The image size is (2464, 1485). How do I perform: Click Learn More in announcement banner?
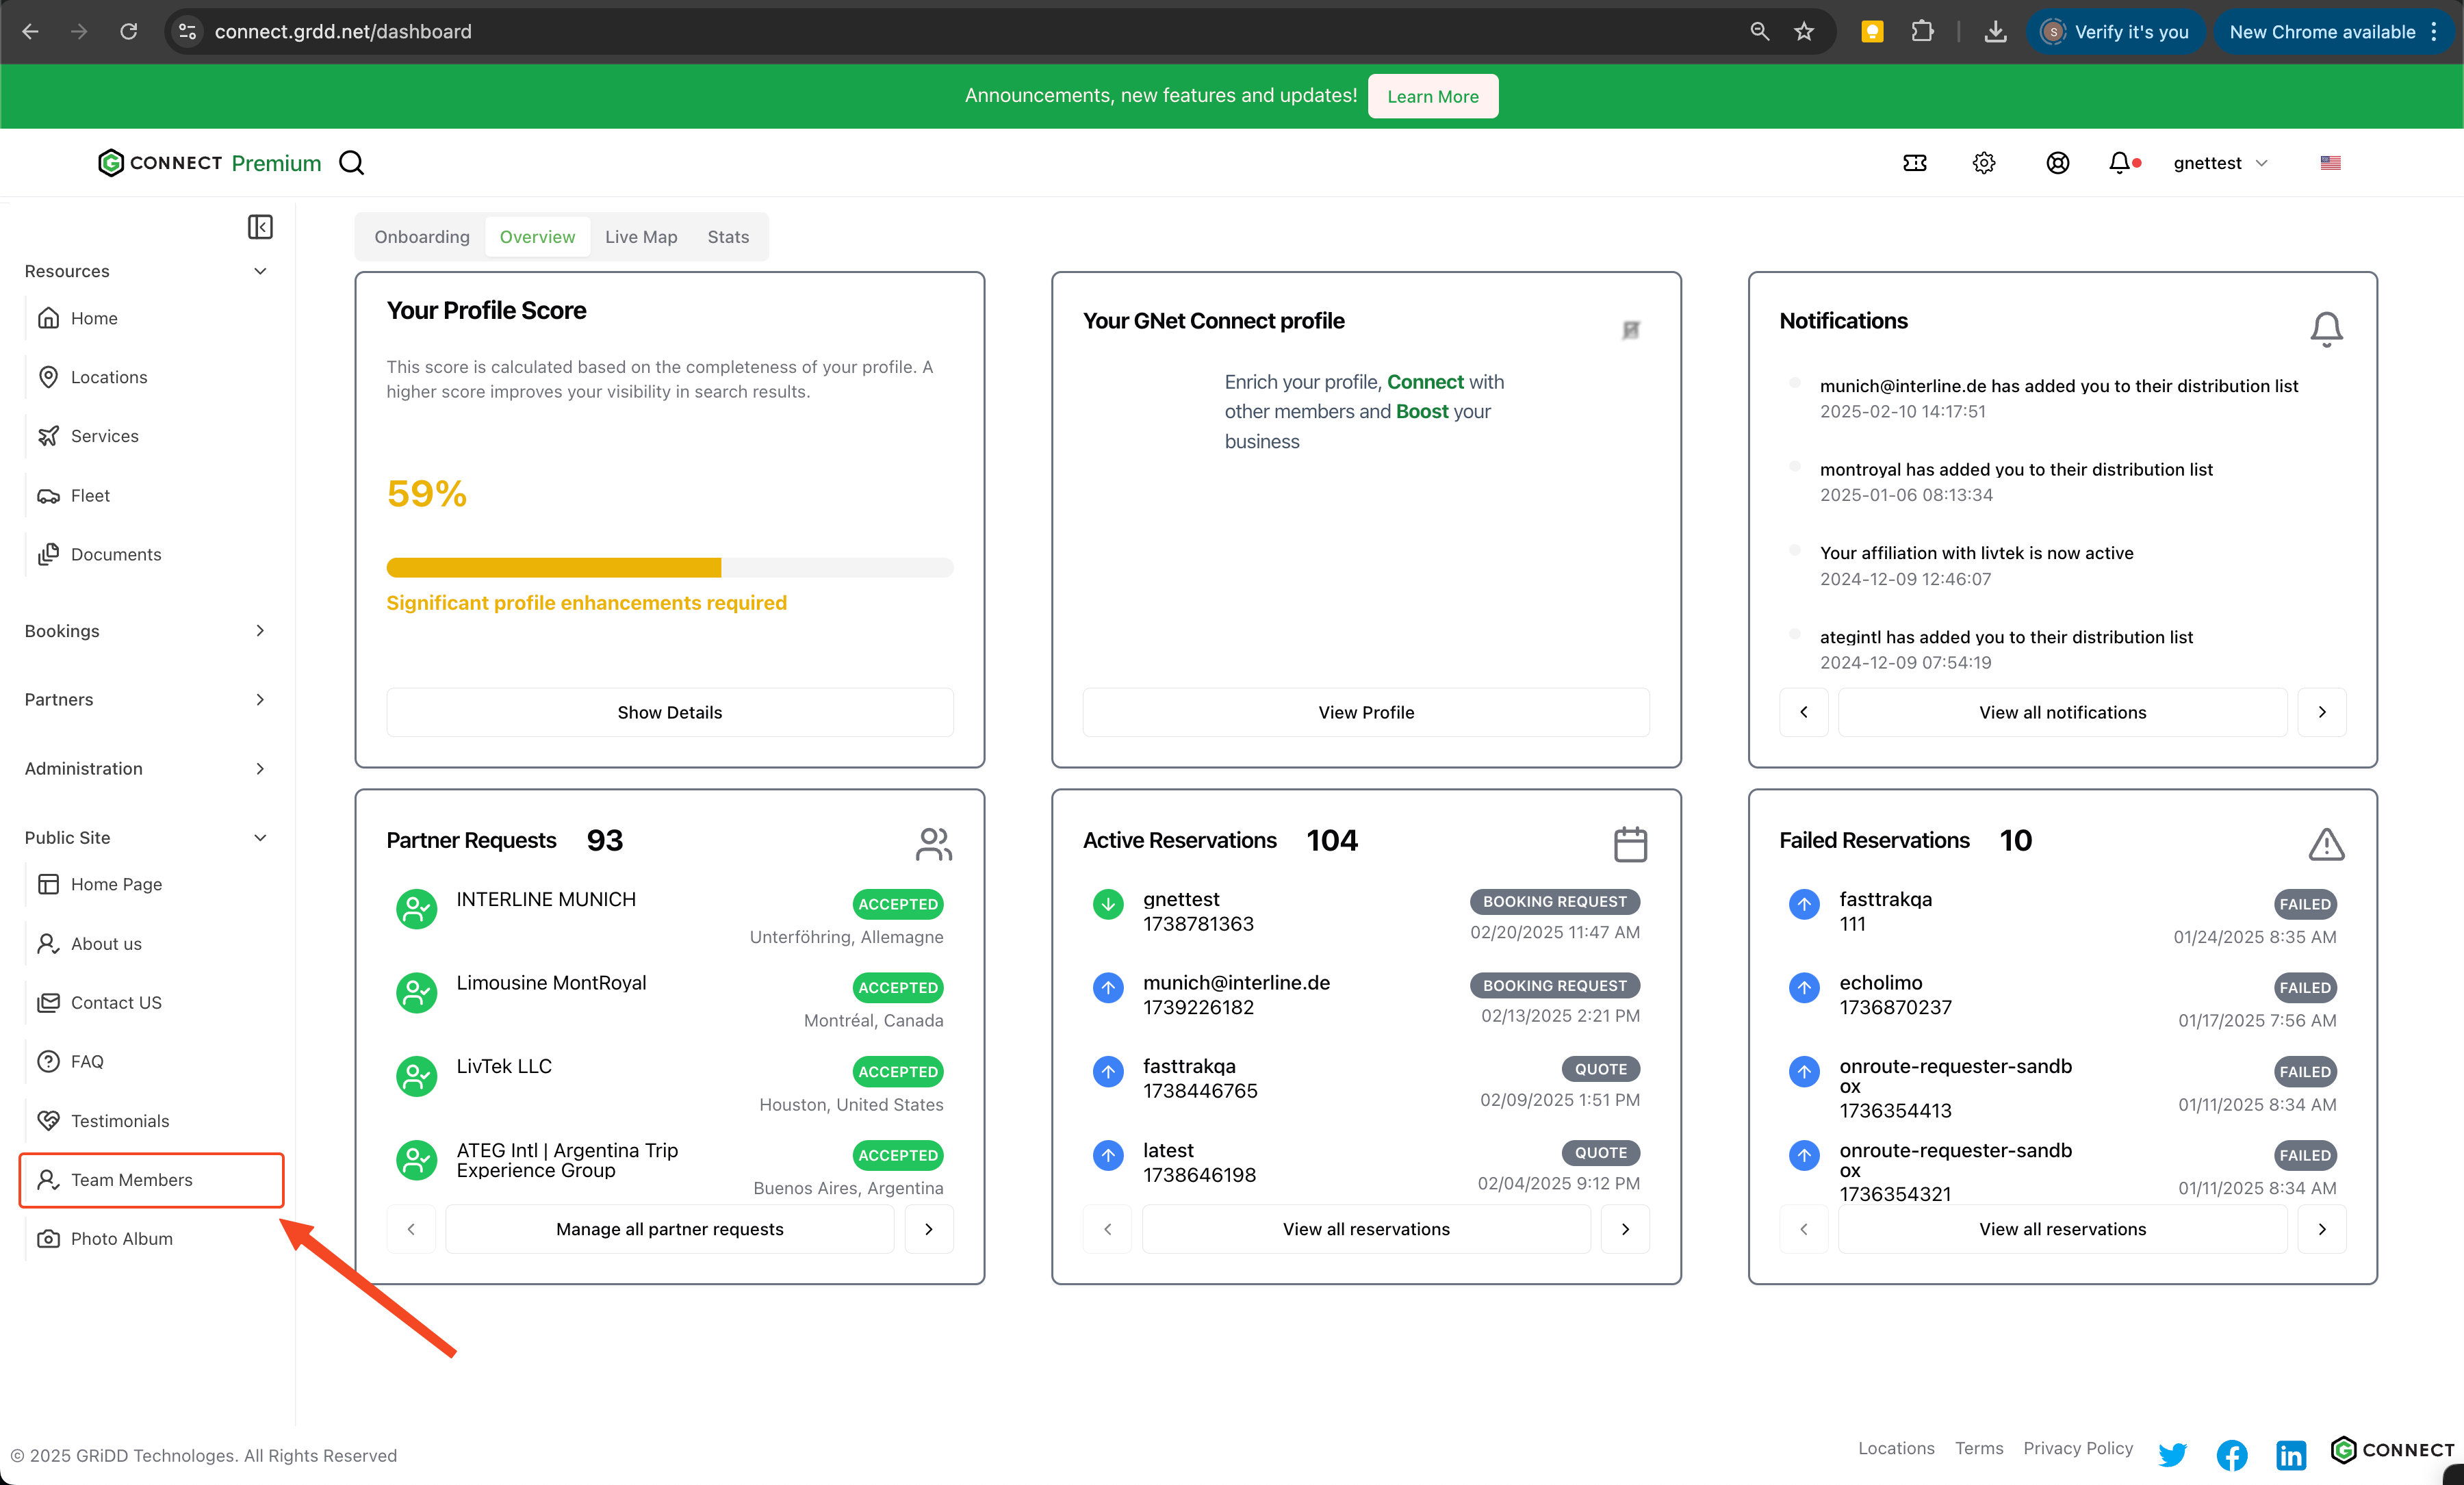[x=1432, y=96]
